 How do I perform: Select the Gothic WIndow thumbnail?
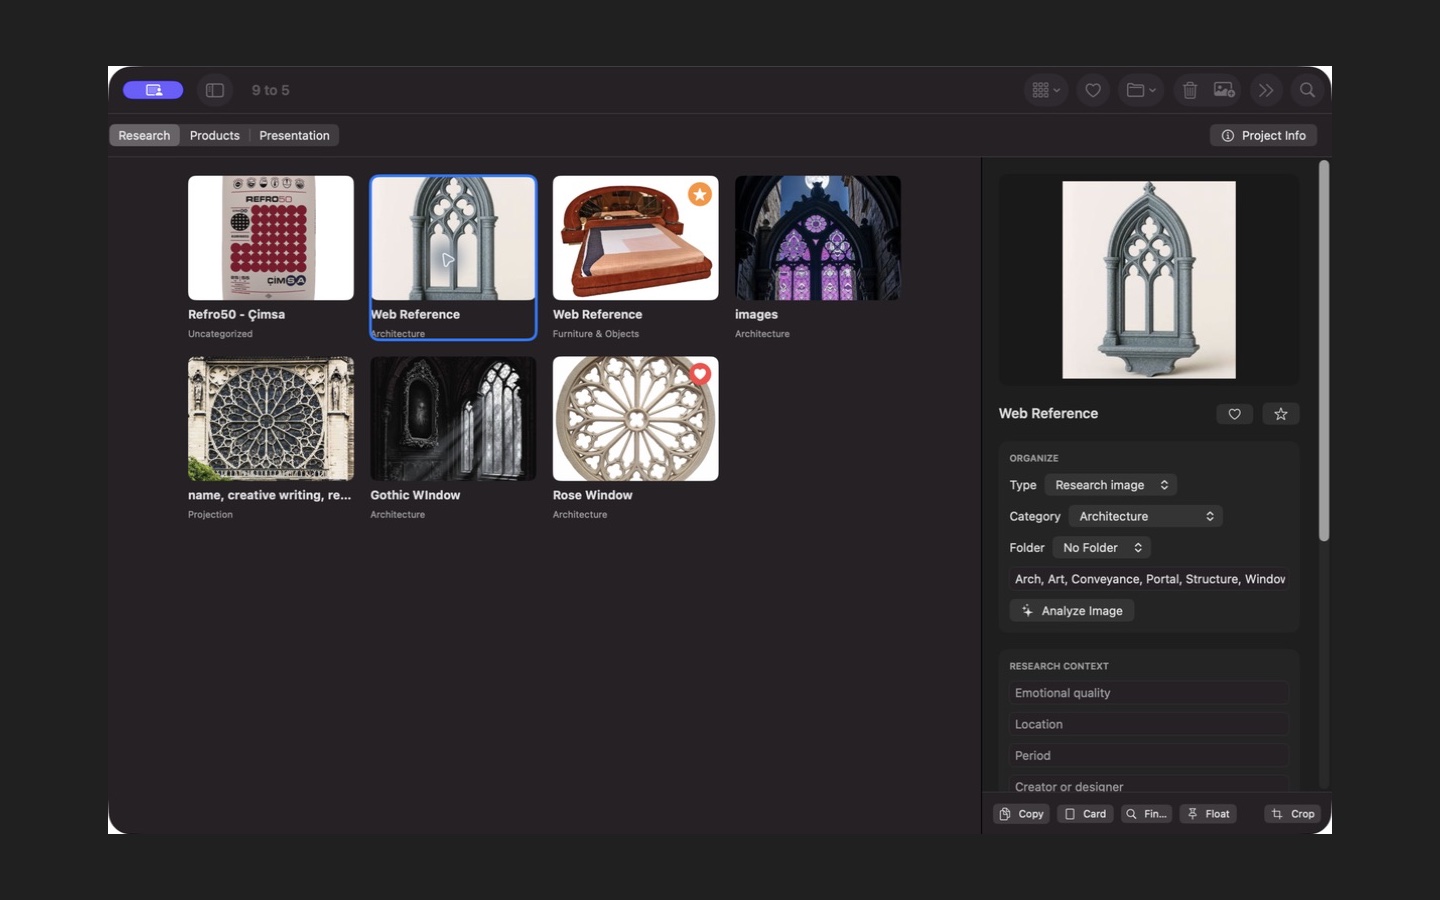pos(453,419)
